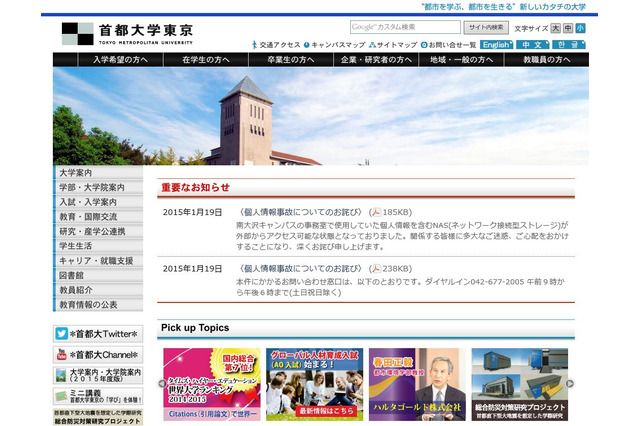Click the Pick up Topics heading
Screen dimensions: 640x426
pyautogui.click(x=195, y=328)
